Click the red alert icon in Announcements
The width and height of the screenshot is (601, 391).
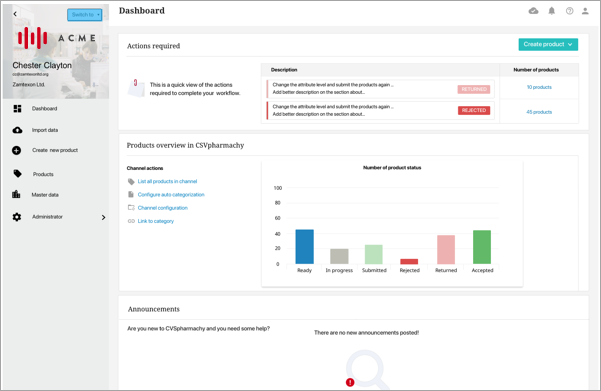coord(350,382)
